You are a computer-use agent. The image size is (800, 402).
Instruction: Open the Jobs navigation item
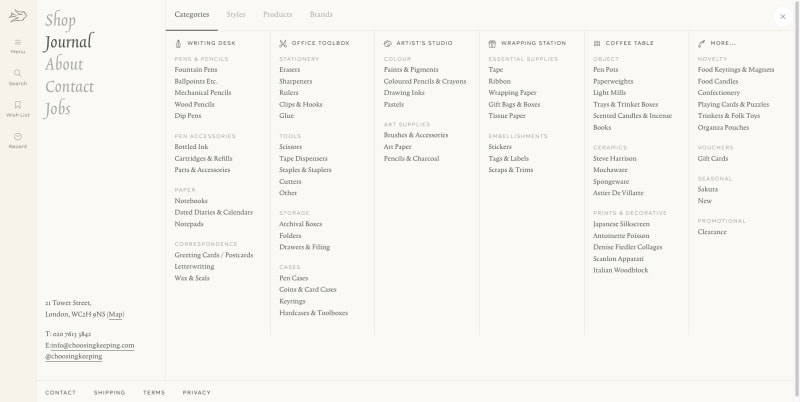(x=58, y=109)
